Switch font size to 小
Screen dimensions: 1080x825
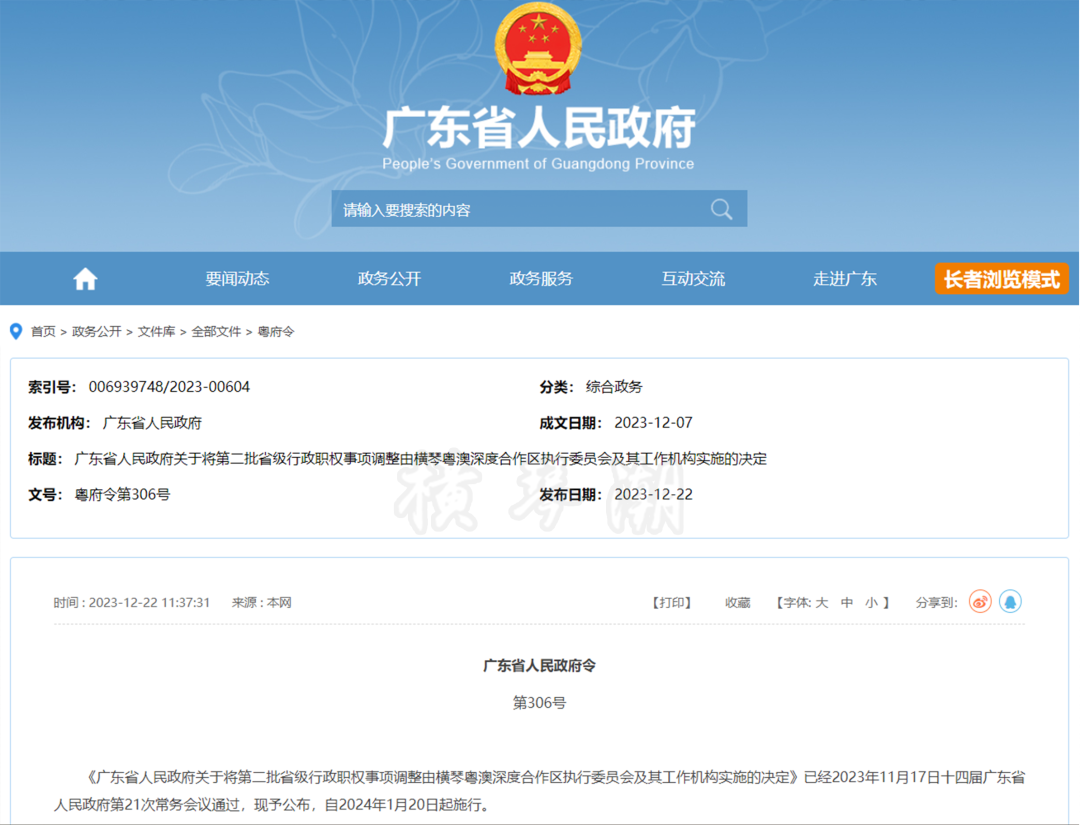click(x=870, y=602)
